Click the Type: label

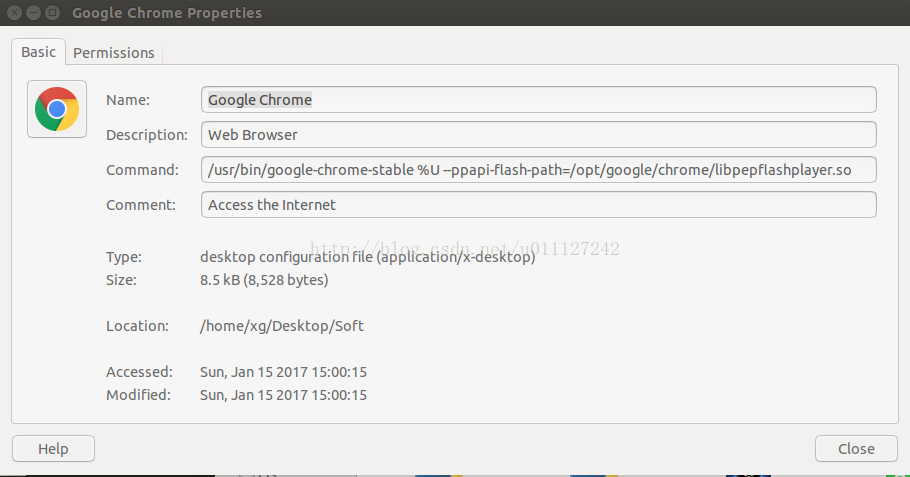pos(124,257)
